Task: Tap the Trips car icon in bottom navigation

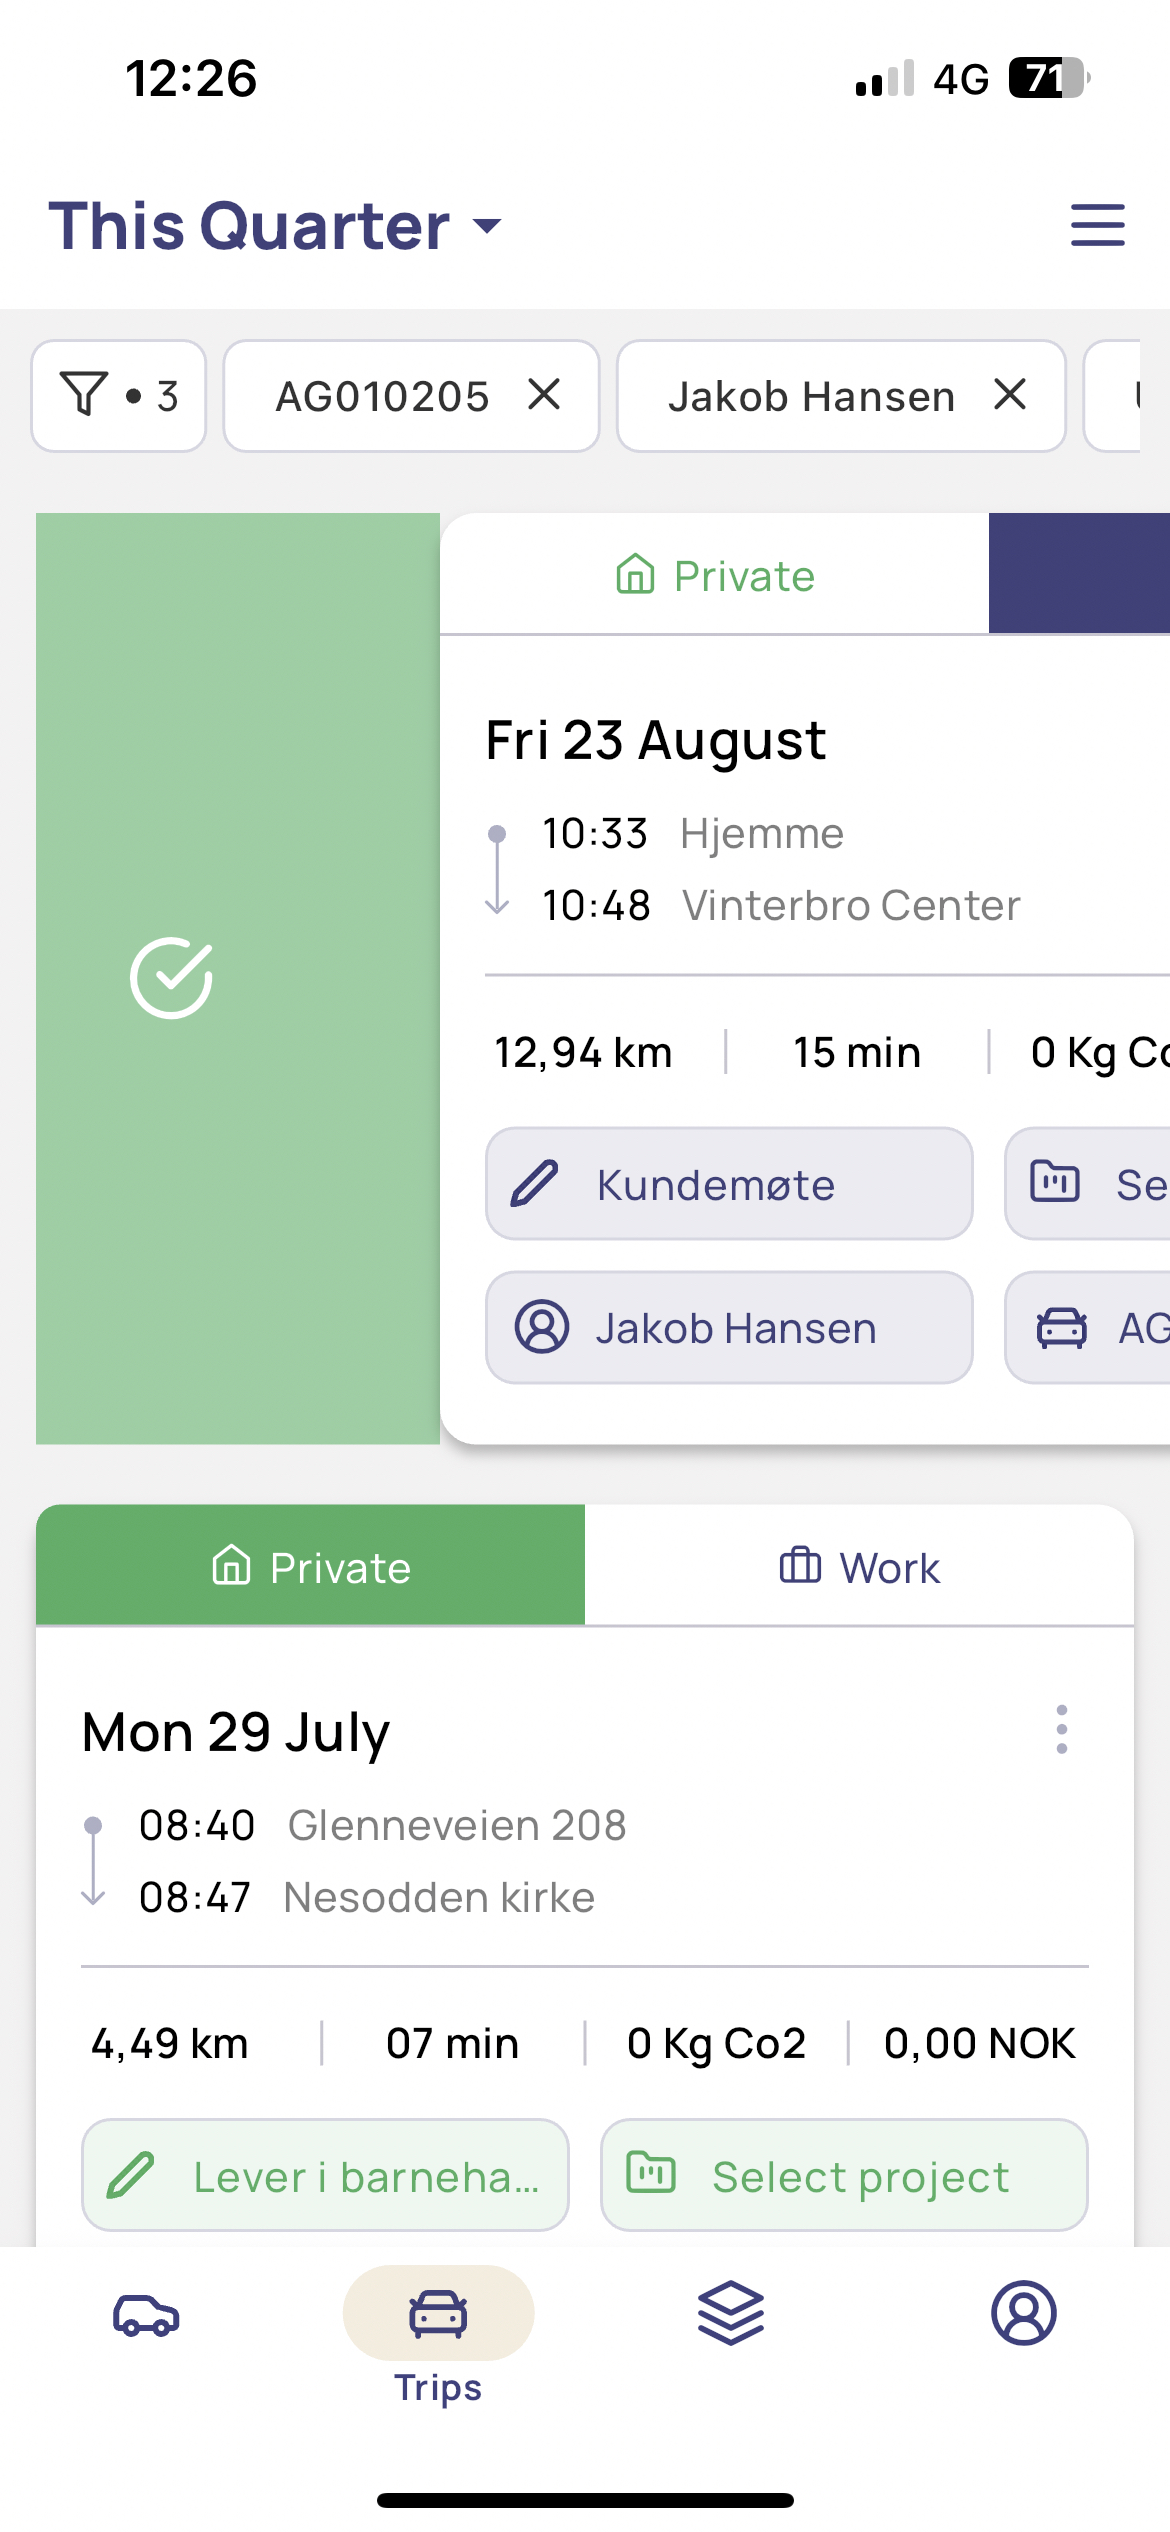Action: (438, 2313)
